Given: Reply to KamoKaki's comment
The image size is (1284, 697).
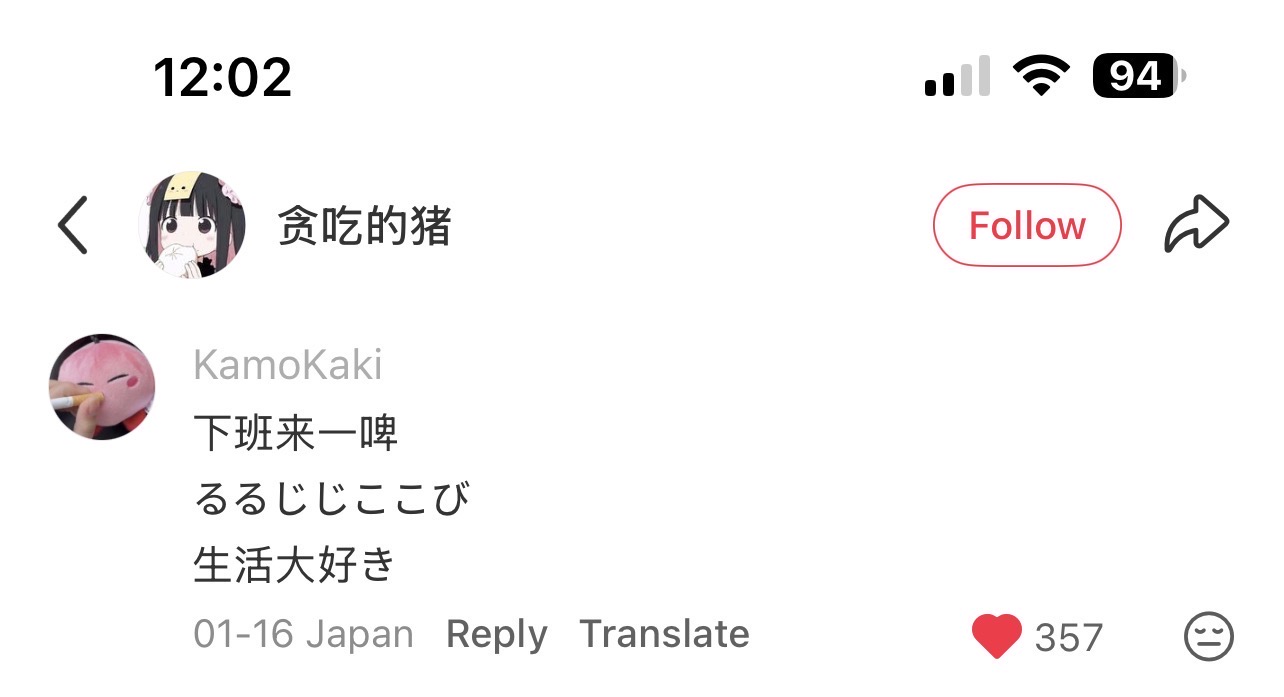Looking at the screenshot, I should [x=496, y=635].
